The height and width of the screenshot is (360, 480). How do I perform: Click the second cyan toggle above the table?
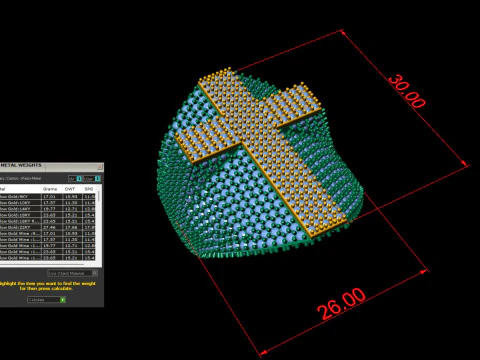[x=97, y=179]
